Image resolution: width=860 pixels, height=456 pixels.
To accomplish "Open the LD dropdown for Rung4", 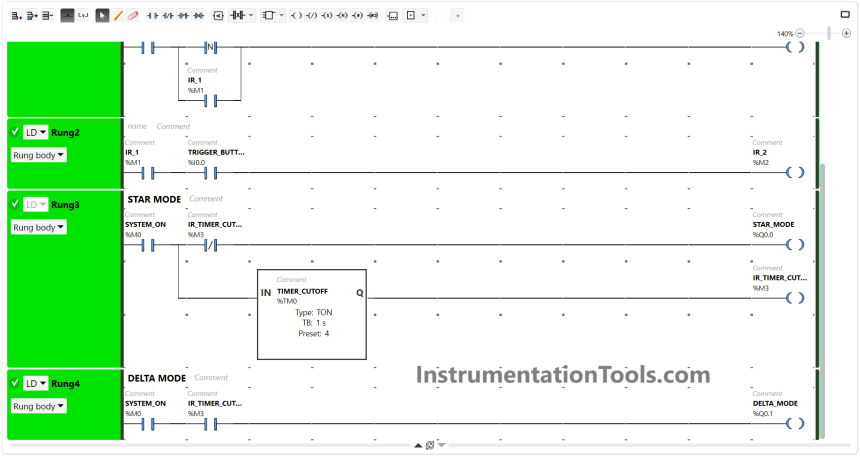I will pyautogui.click(x=36, y=383).
